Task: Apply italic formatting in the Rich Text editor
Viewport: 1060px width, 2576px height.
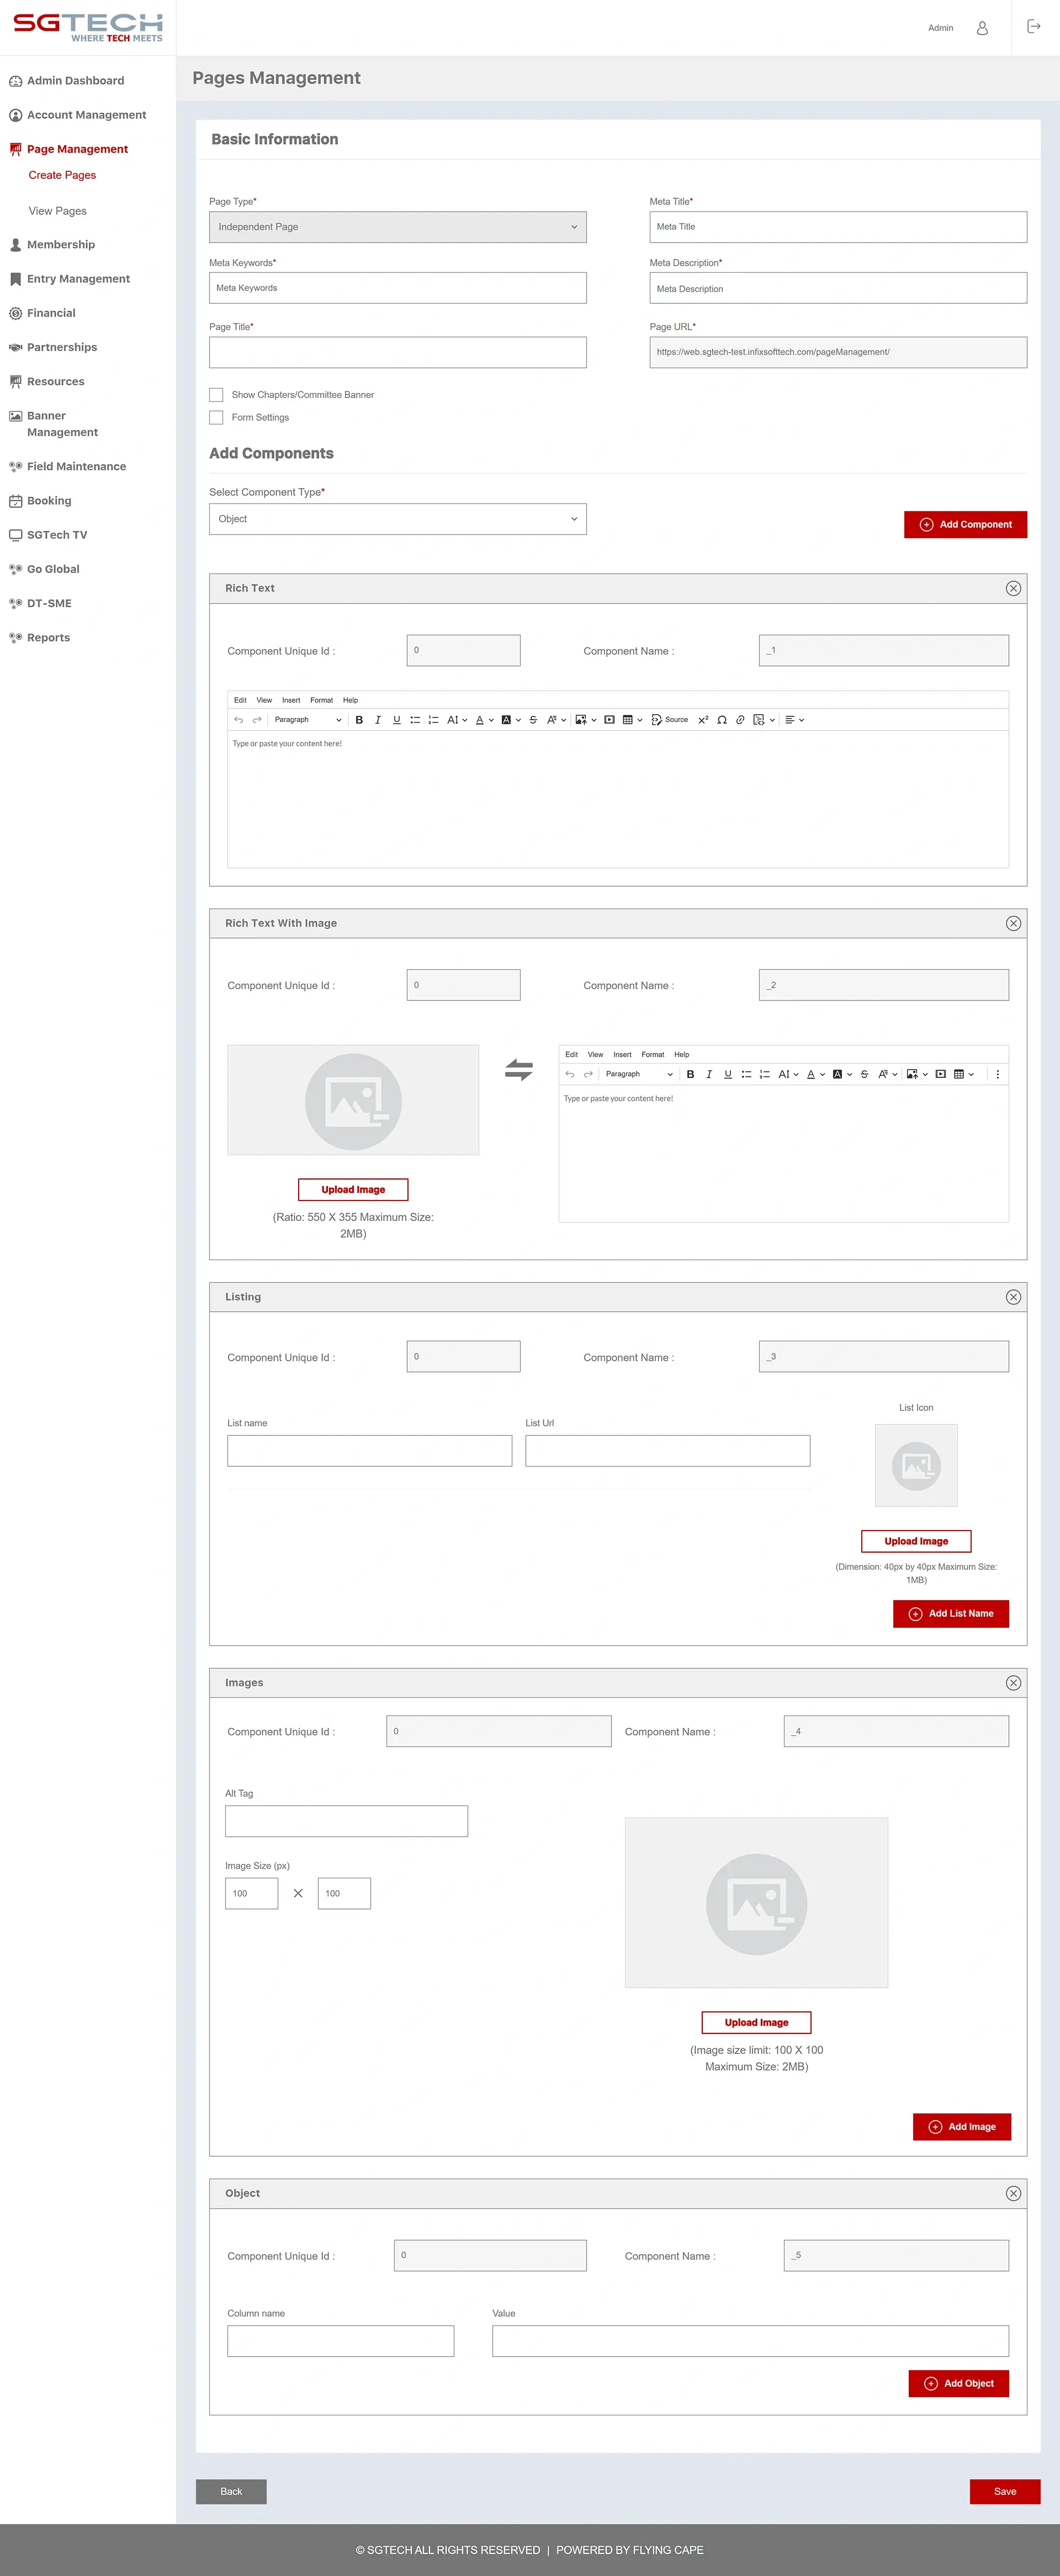Action: pos(377,719)
